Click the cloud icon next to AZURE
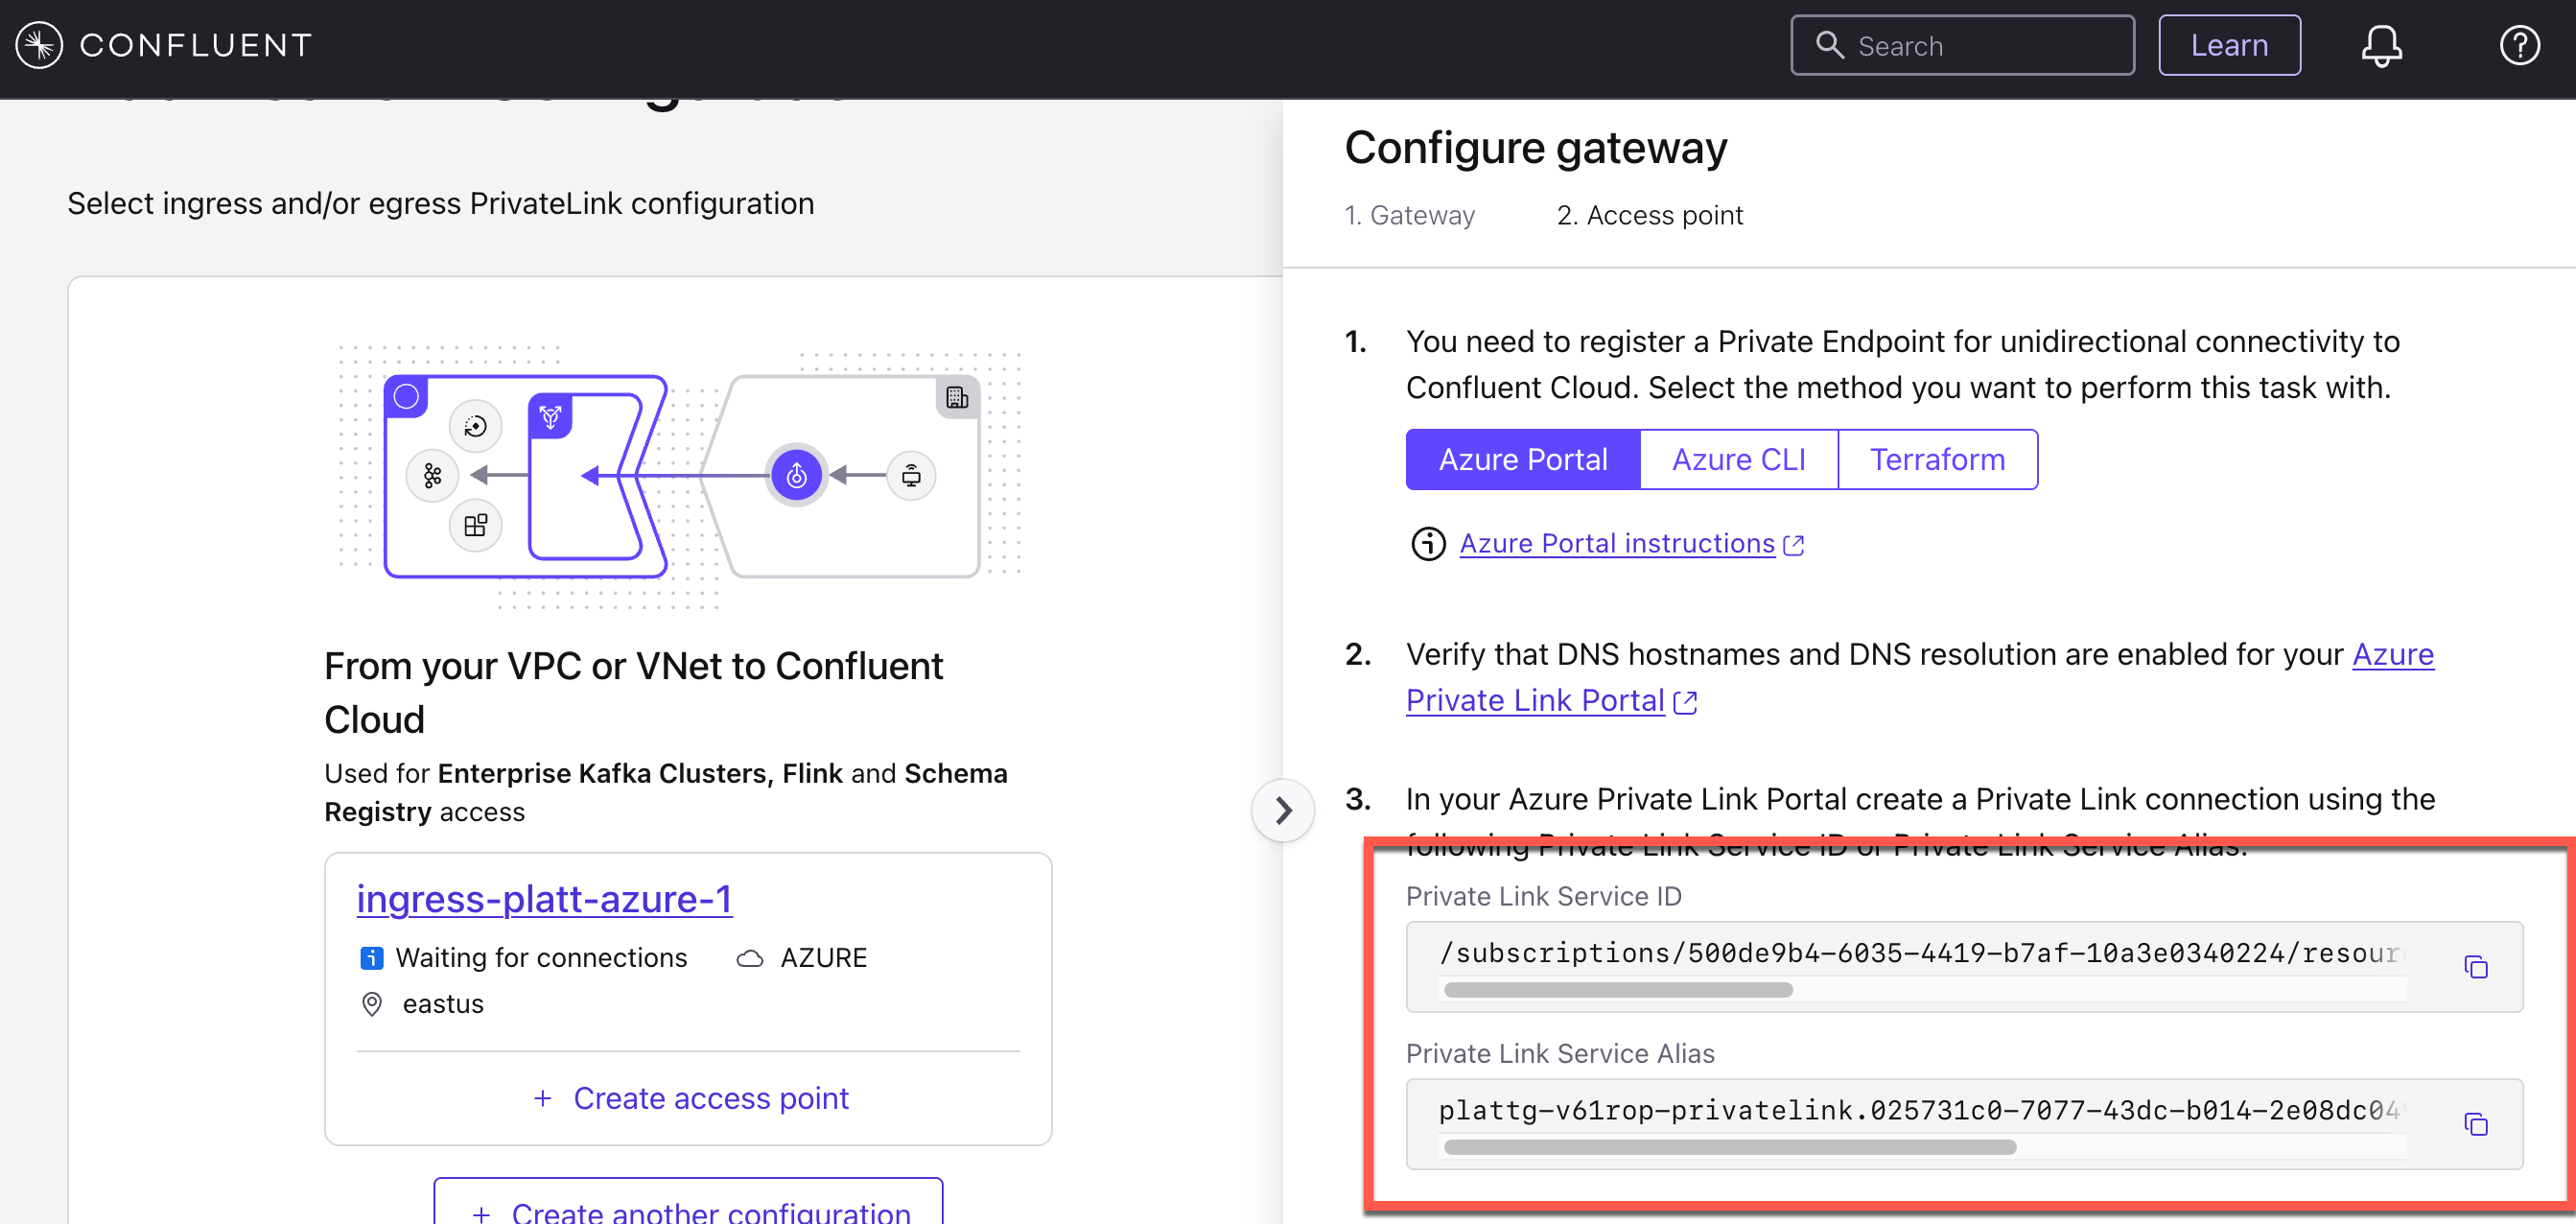 tap(749, 957)
